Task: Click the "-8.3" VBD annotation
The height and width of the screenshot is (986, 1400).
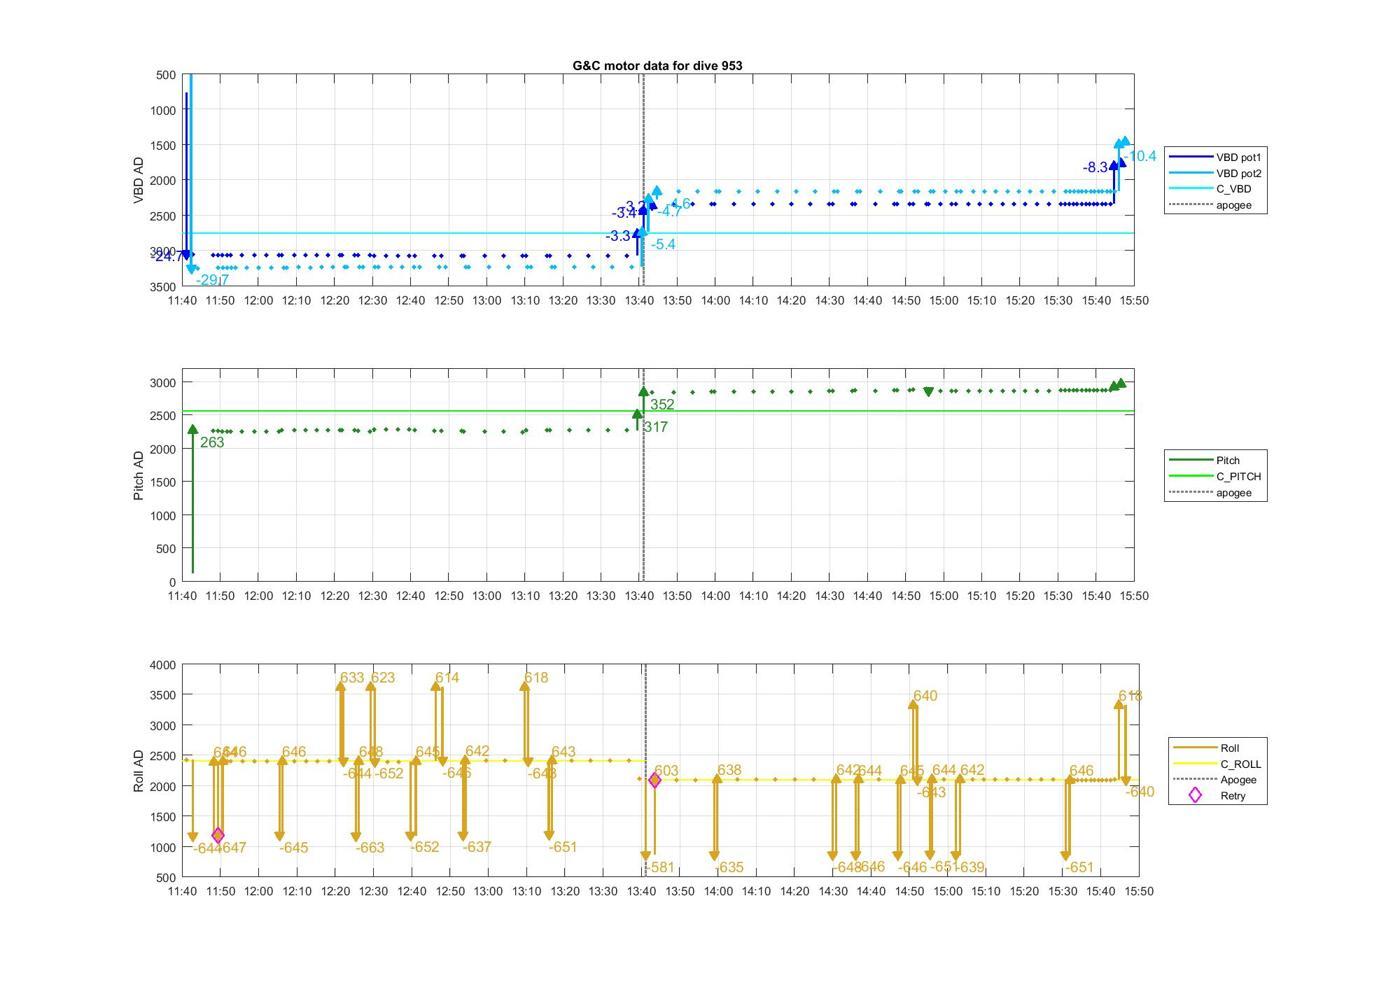Action: point(1095,167)
